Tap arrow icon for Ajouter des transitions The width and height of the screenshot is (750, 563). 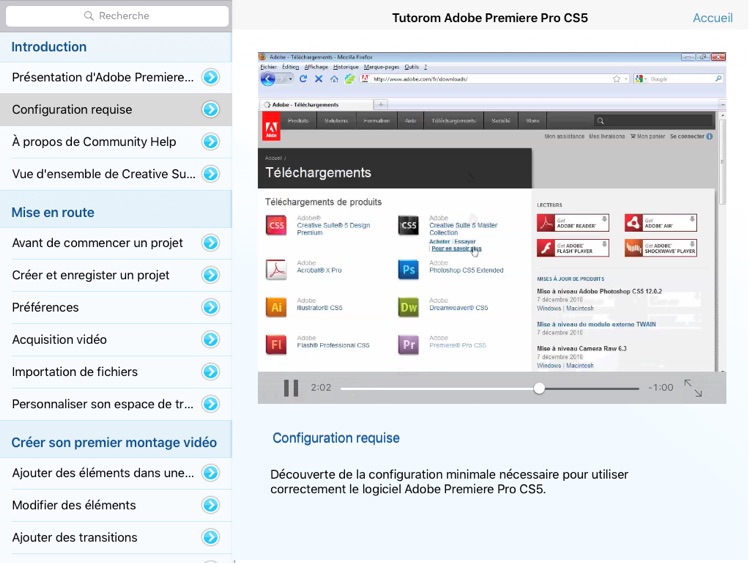[x=210, y=537]
